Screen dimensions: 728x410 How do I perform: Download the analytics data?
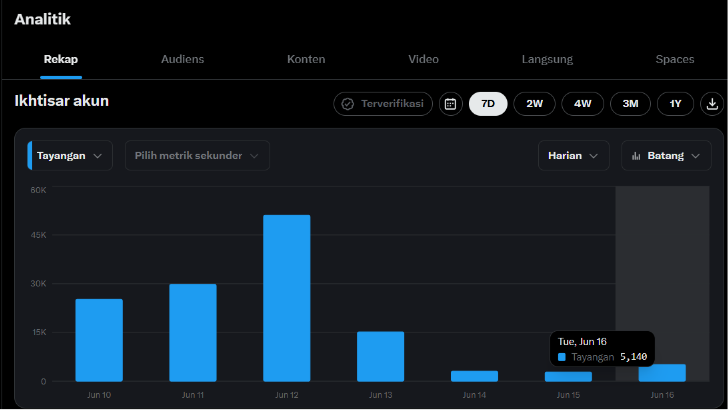(712, 104)
